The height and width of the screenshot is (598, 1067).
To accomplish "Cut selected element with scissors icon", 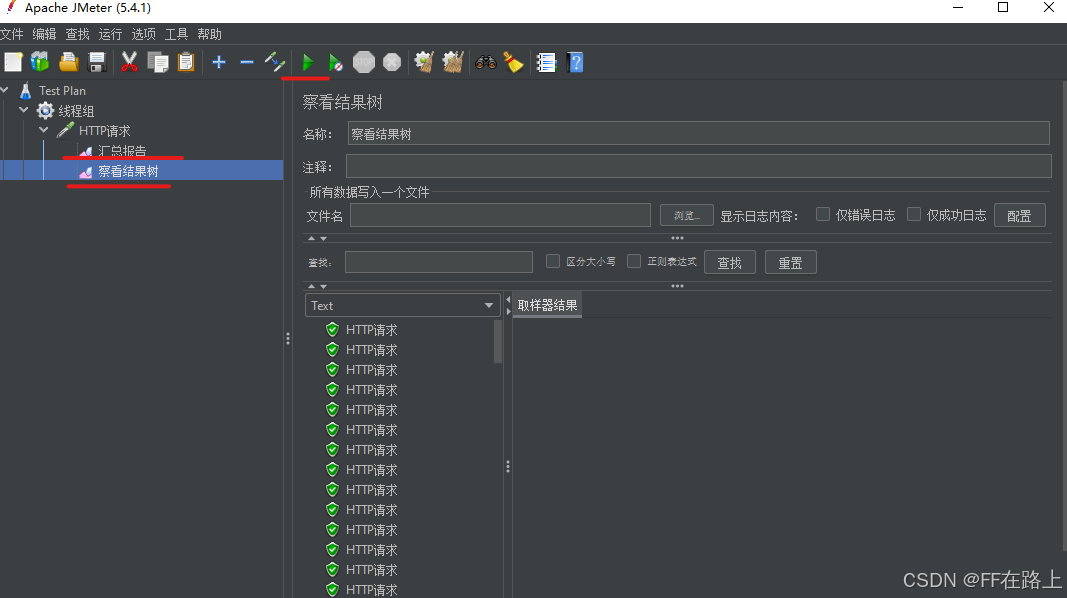I will tap(129, 63).
